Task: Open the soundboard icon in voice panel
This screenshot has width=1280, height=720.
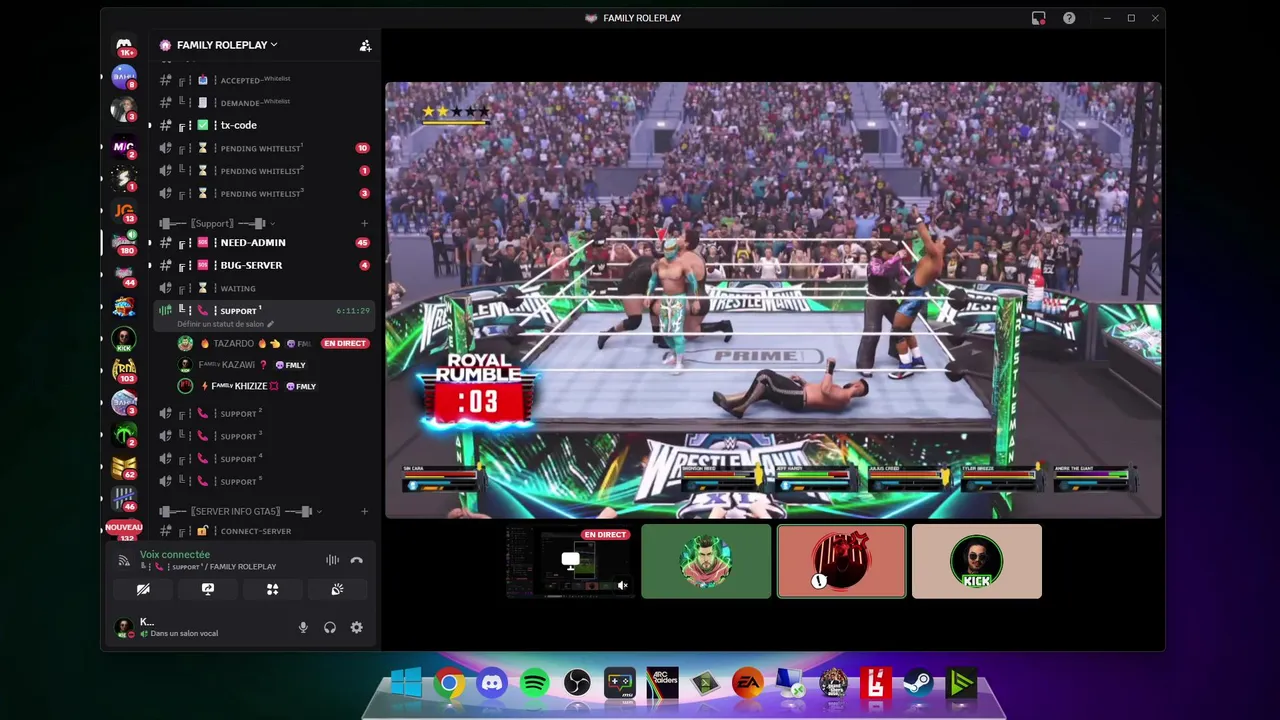Action: tap(337, 589)
